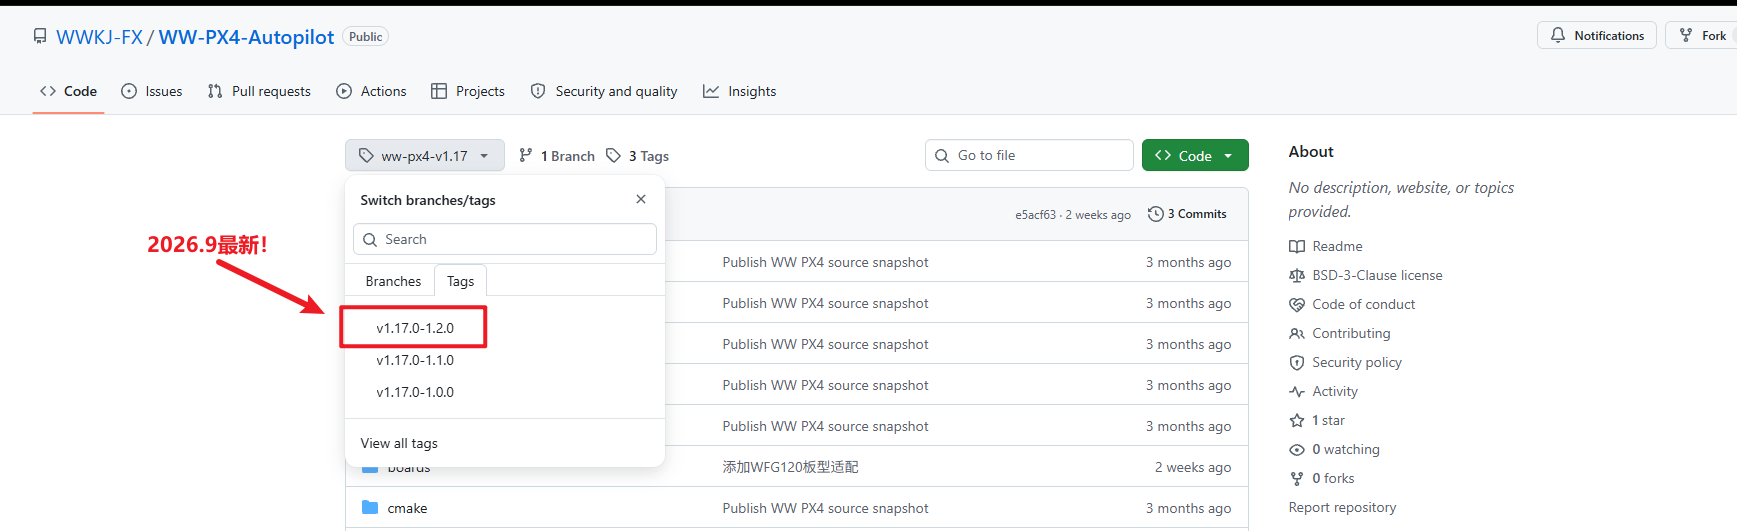Viewport: 1737px width, 531px height.
Task: Open the 0 watching link
Action: (1346, 449)
